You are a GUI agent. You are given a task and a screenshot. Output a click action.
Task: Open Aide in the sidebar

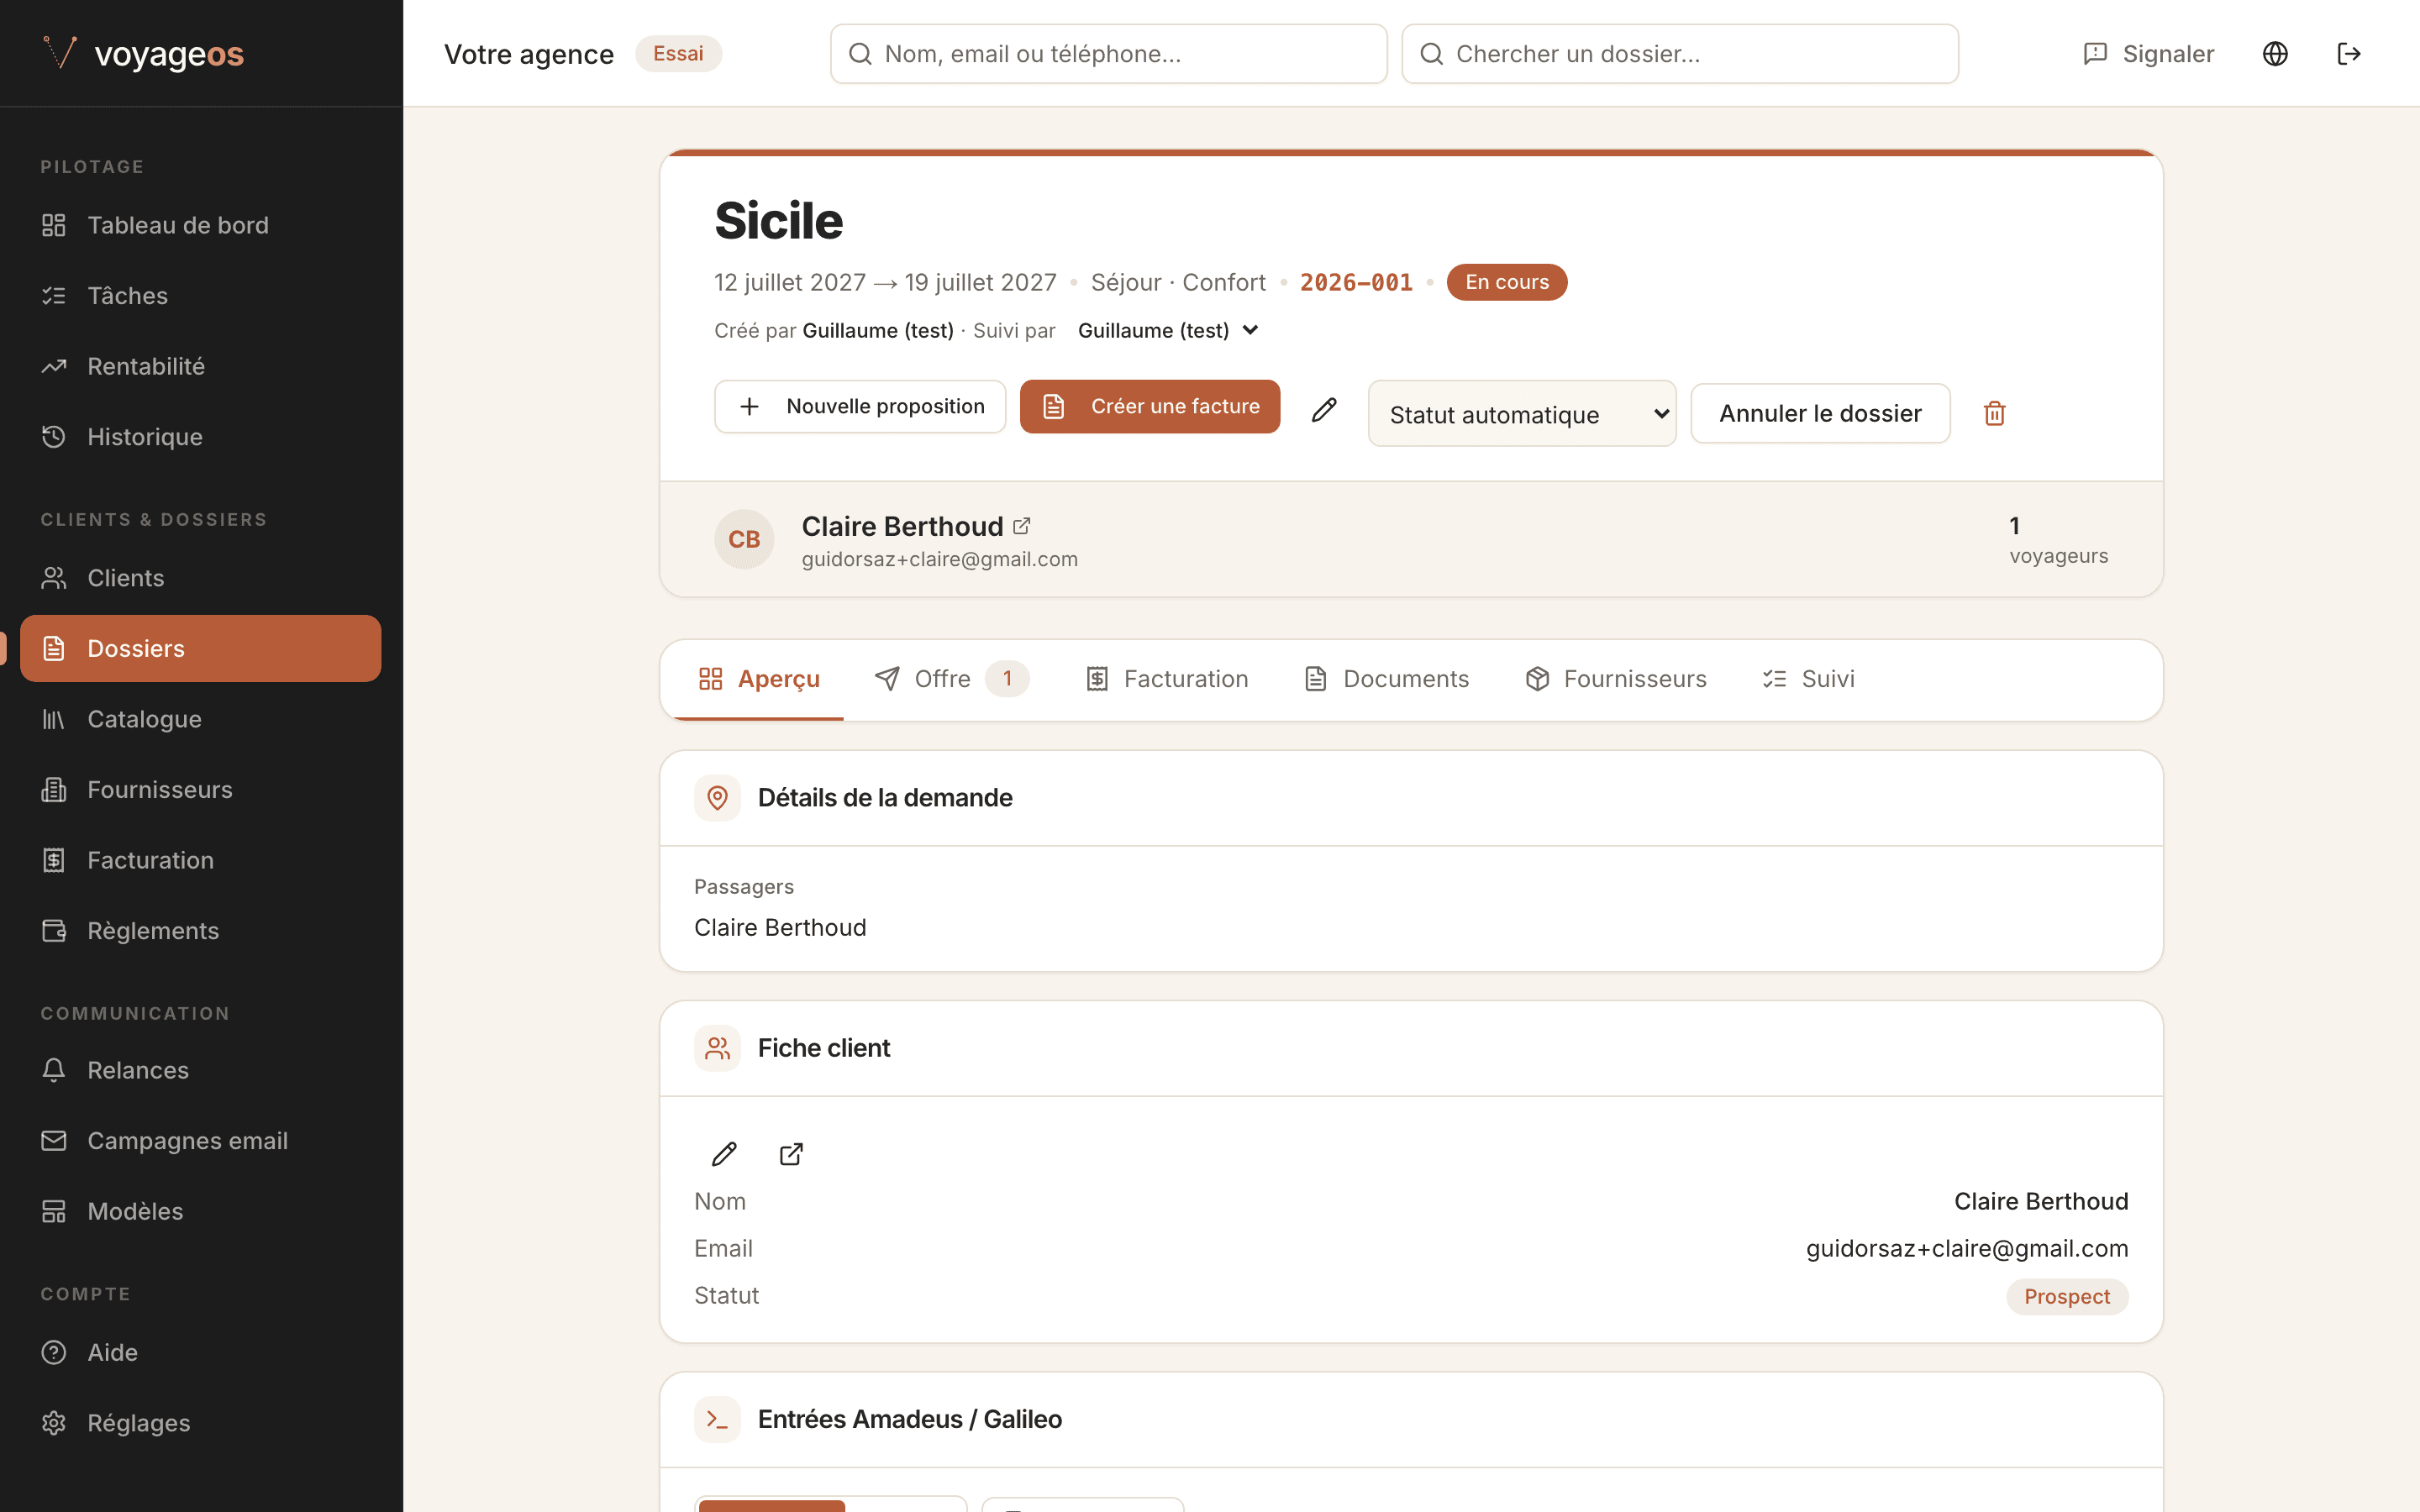(201, 1352)
